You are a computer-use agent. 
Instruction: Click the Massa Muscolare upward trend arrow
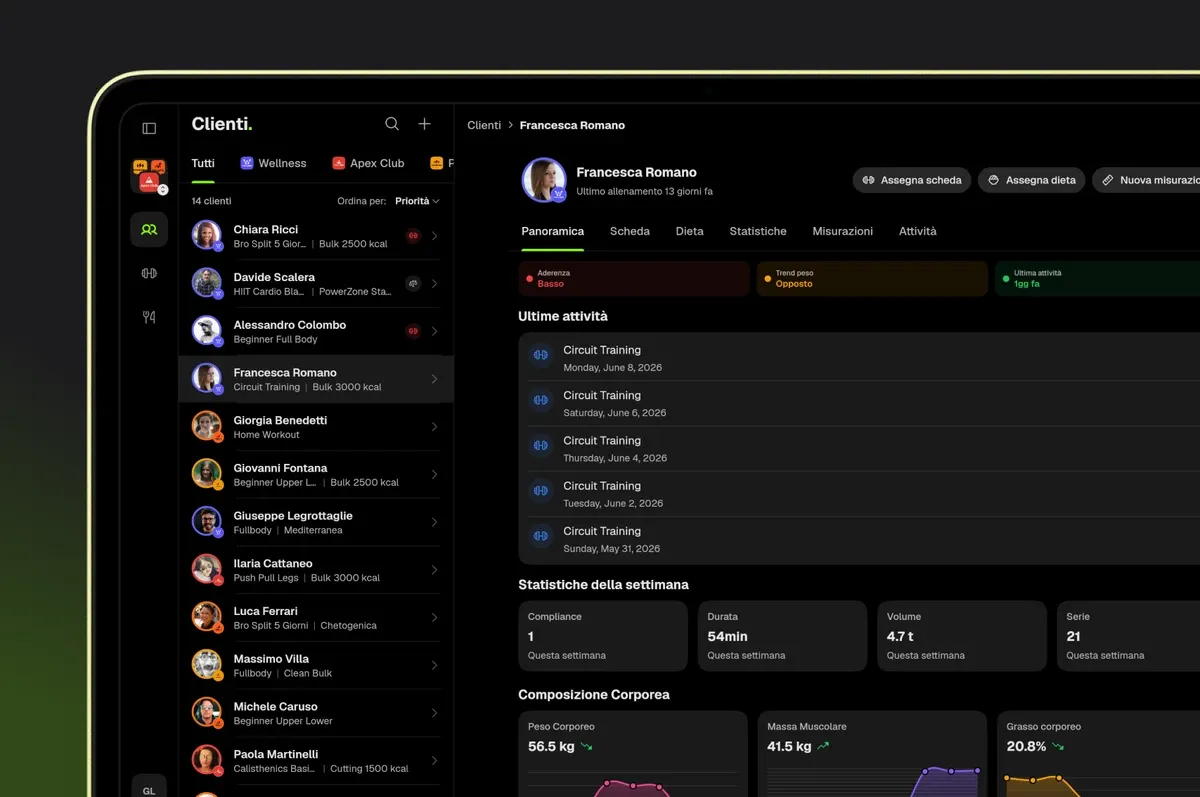point(823,747)
